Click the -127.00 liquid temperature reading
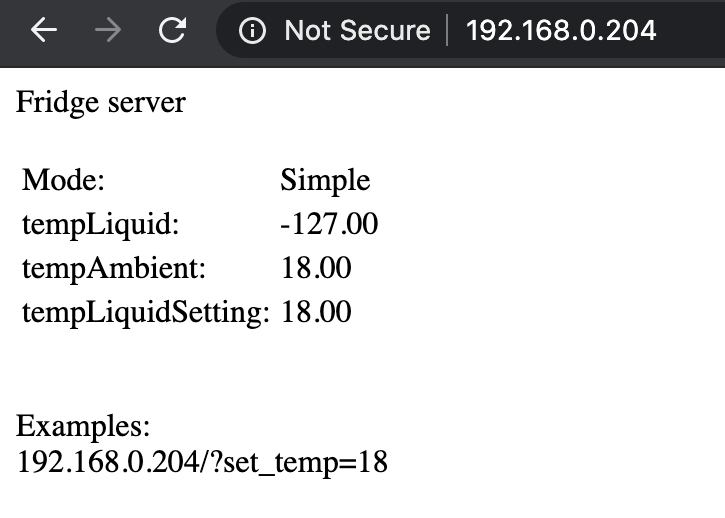Viewport: 725px width, 518px height. (329, 224)
